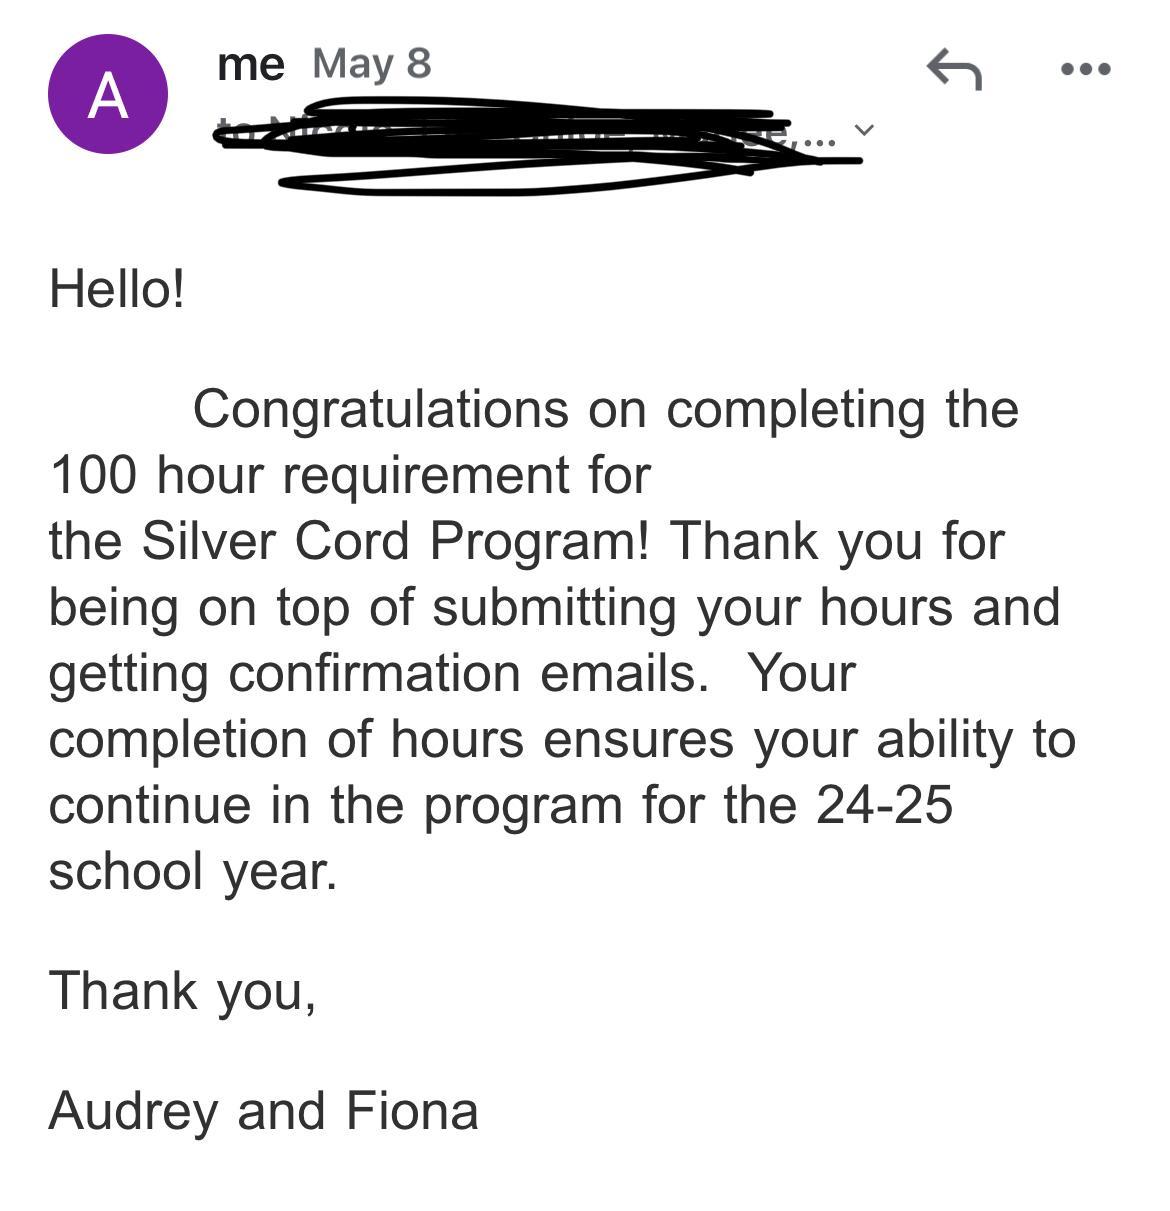This screenshot has width=1170, height=1211.
Task: Click the "continue in the program" phrase
Action: click(x=335, y=805)
